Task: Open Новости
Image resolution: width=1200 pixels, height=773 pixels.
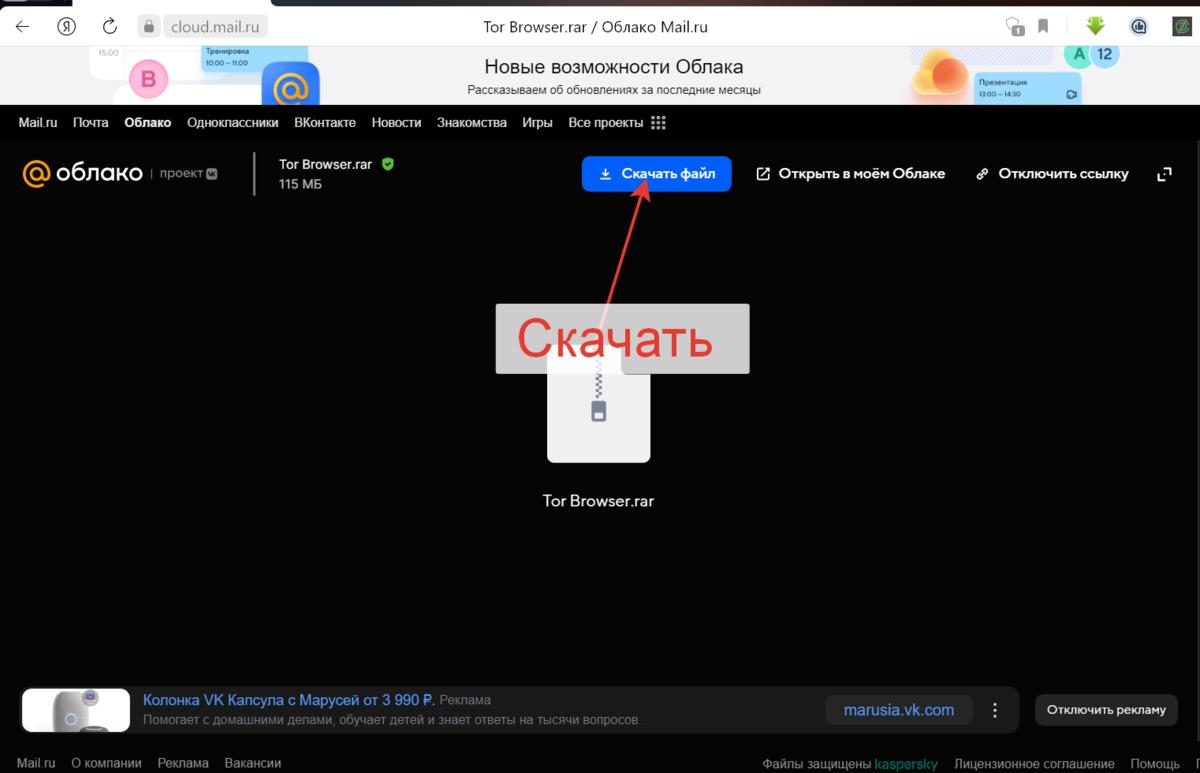Action: 396,123
